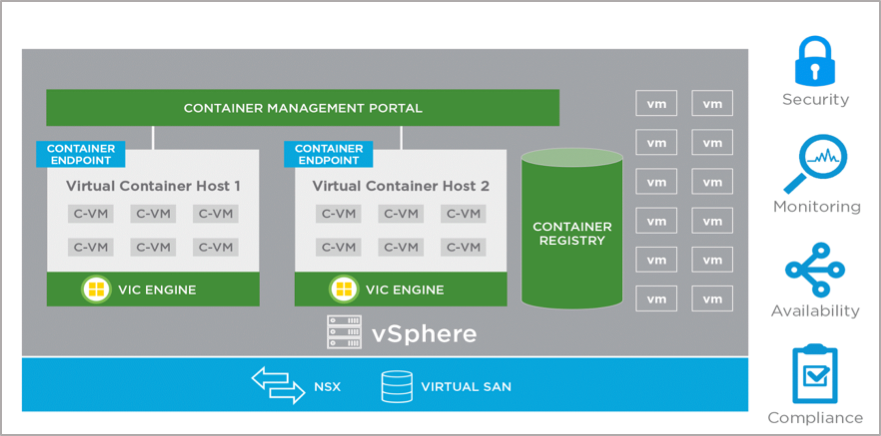This screenshot has width=881, height=436.
Task: Select the Monitoring magnifier icon
Action: [x=815, y=164]
